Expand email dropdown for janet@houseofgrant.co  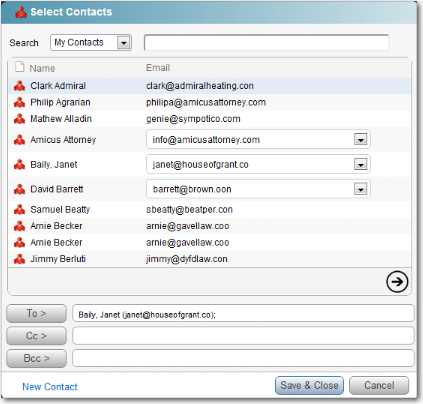(360, 164)
